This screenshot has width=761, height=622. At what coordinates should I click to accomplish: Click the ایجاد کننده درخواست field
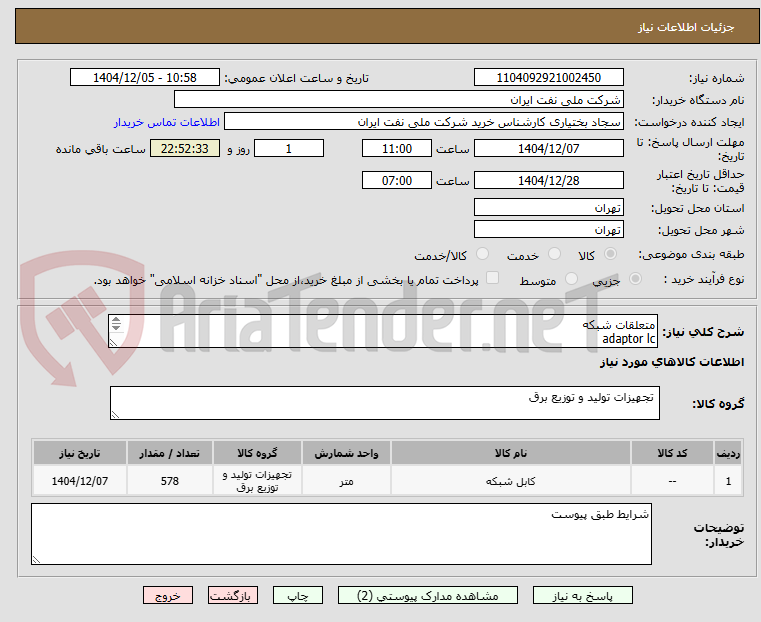point(424,122)
